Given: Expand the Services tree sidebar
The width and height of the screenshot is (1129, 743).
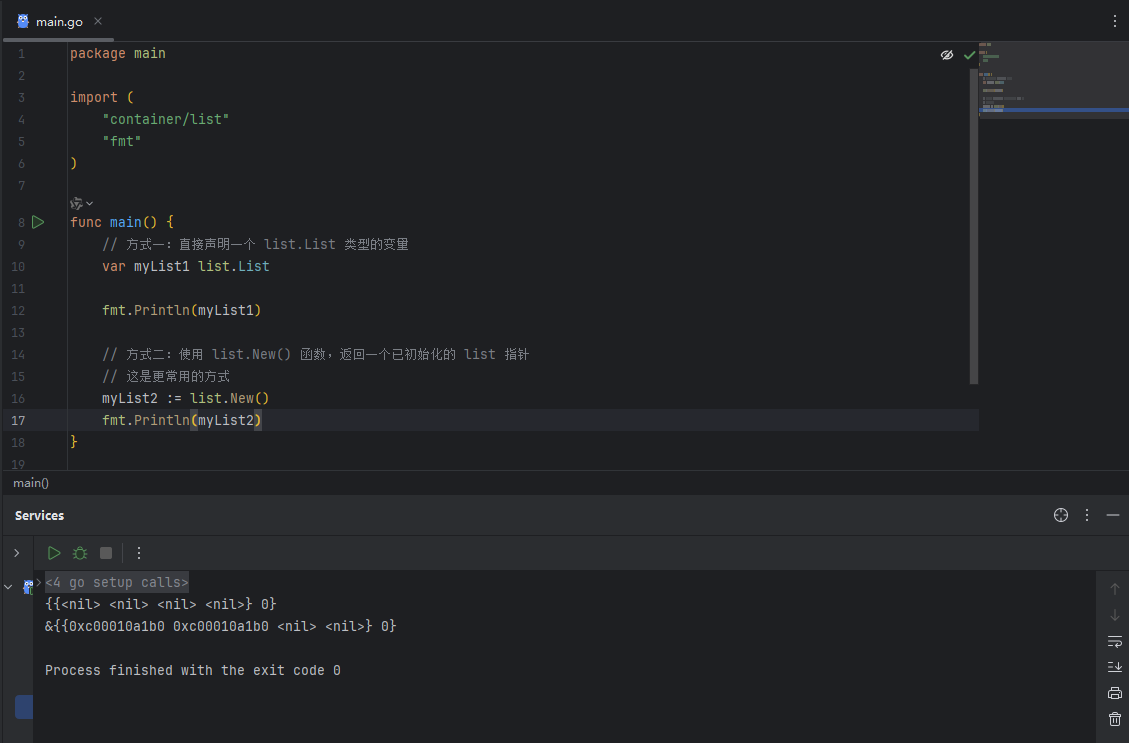Looking at the screenshot, I should coord(17,553).
